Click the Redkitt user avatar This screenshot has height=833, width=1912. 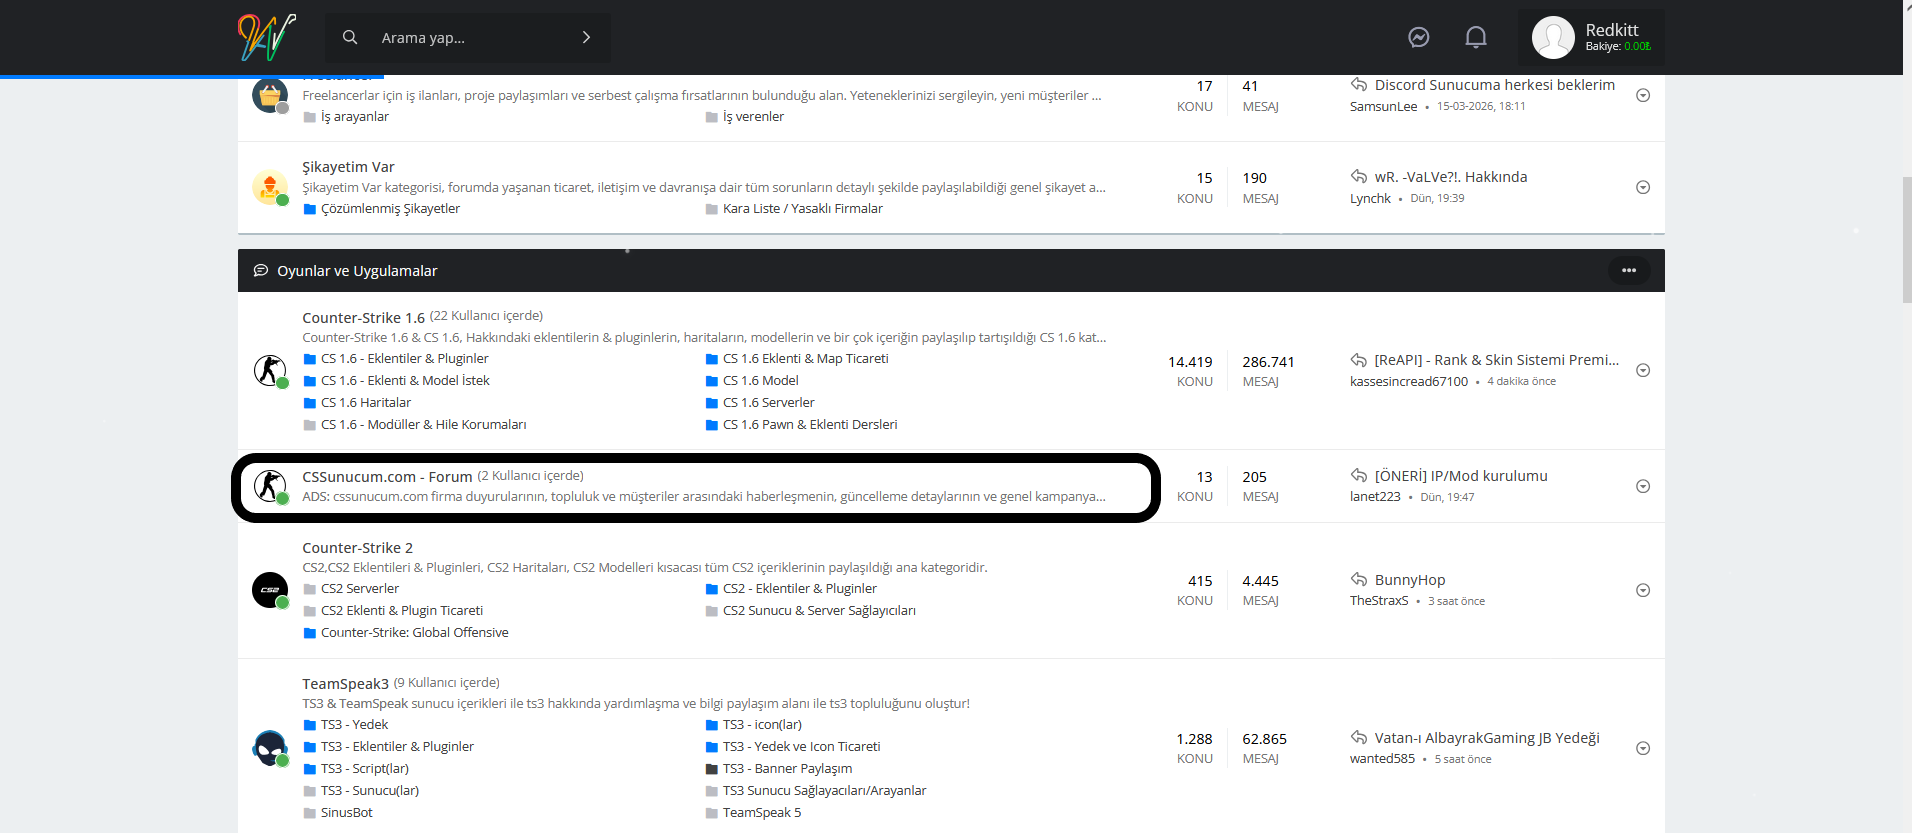pos(1553,37)
